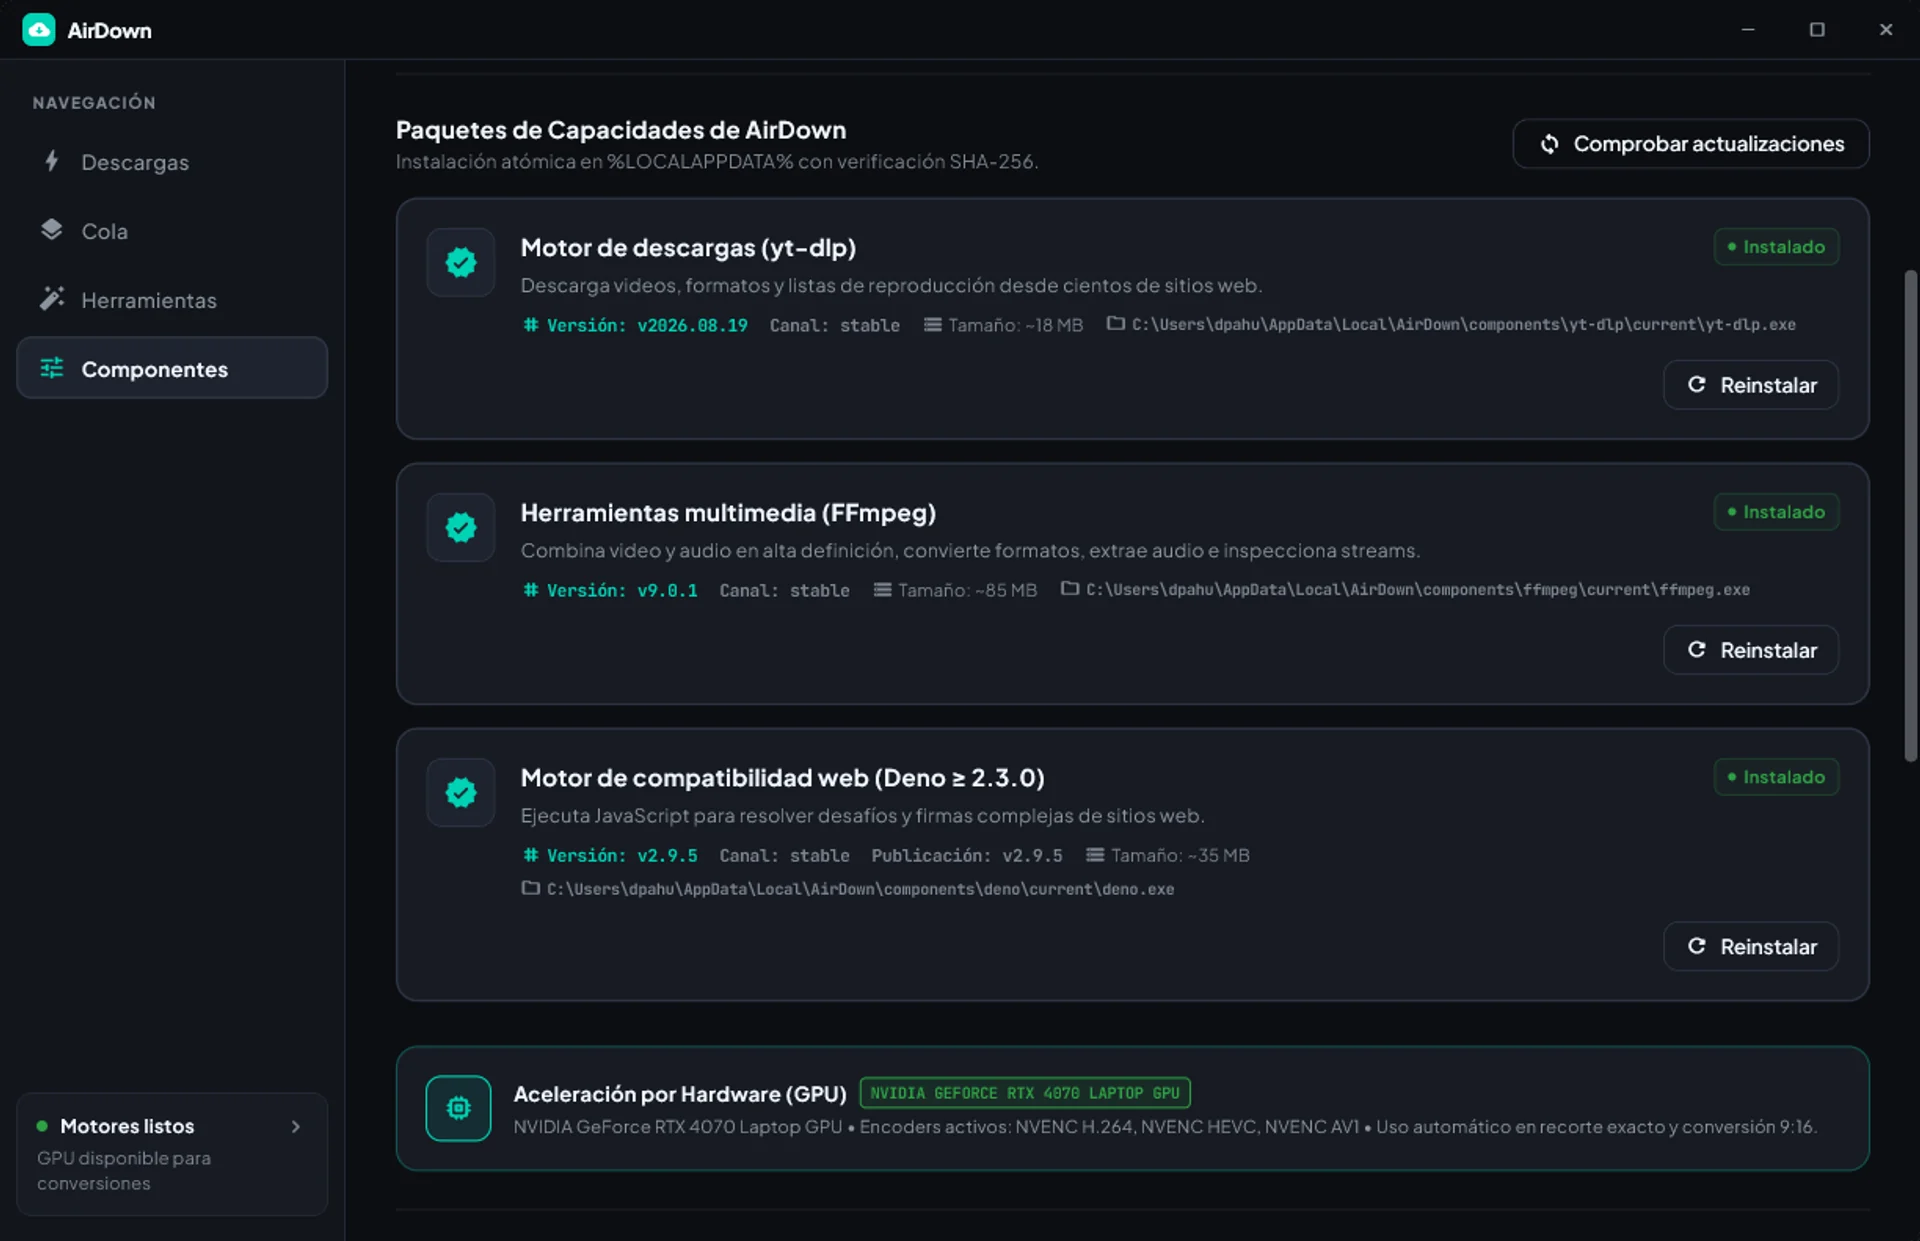The width and height of the screenshot is (1920, 1241).
Task: Click the Instalado badge on the FFmpeg card
Action: (x=1776, y=512)
